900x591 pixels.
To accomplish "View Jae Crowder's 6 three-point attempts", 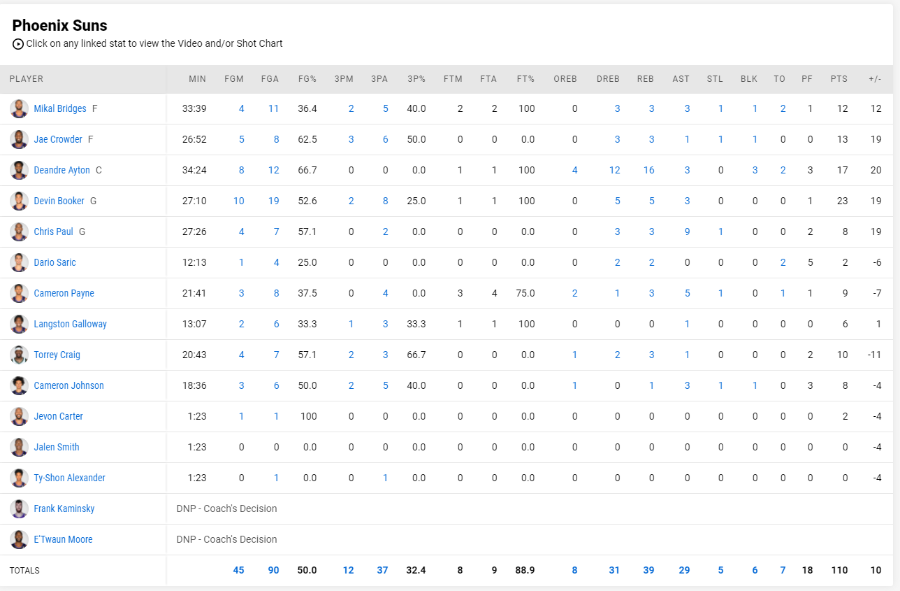I will click(x=385, y=139).
